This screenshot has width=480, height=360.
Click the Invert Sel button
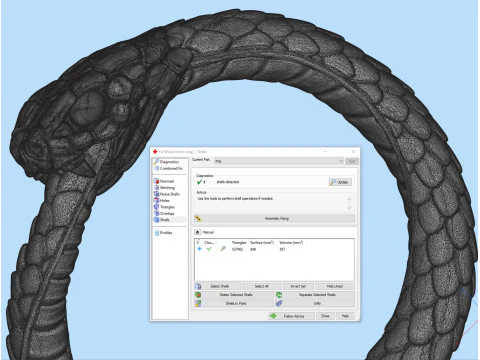click(x=298, y=286)
